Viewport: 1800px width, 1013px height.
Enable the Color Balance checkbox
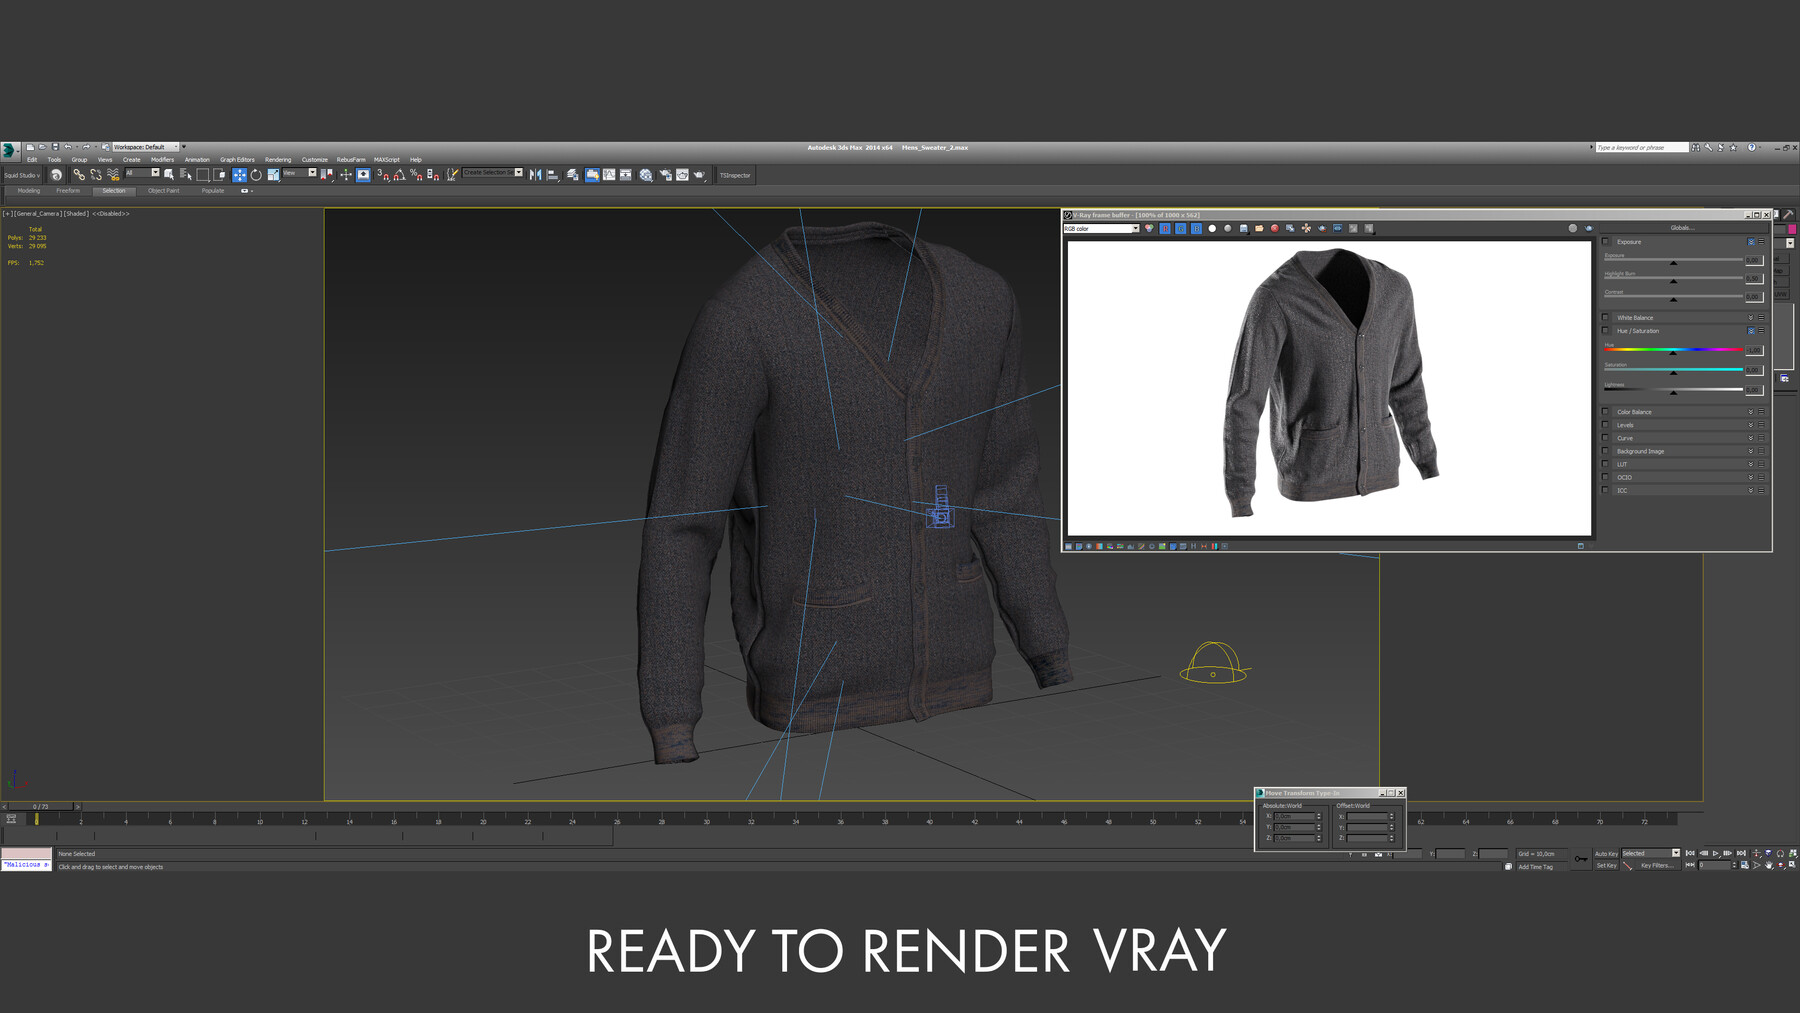click(1606, 412)
